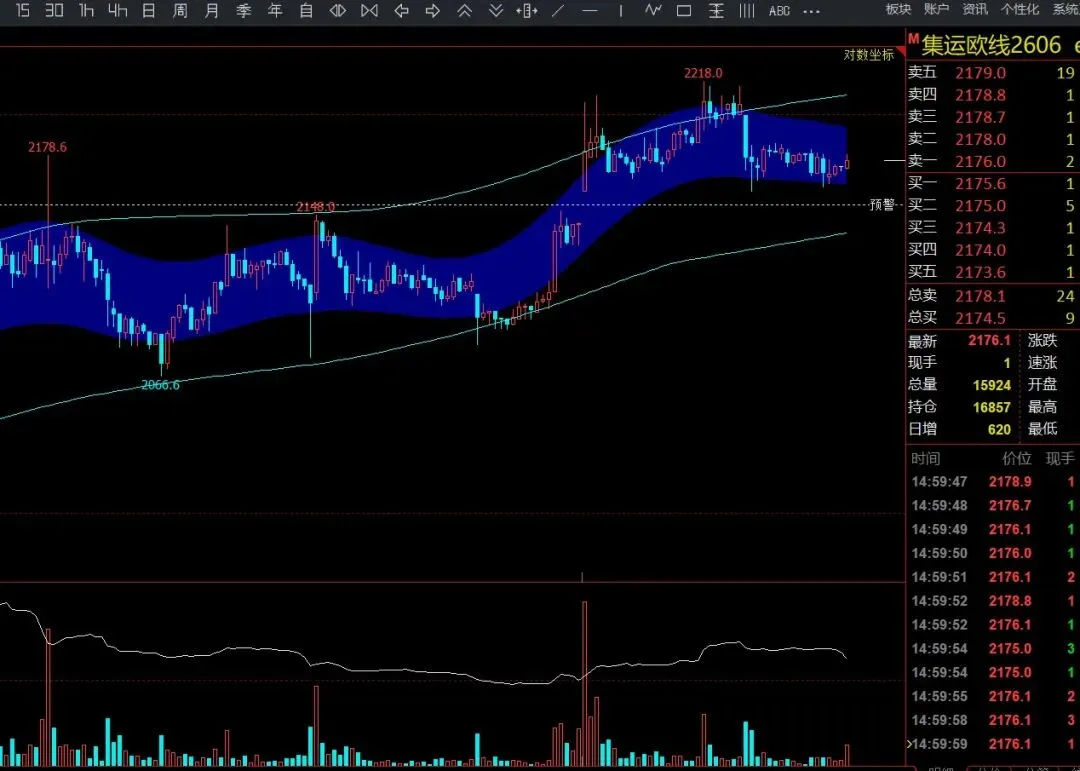Screen dimensions: 1080x771
Task: Toggle 对数坐标 logarithmic axis
Action: (869, 55)
